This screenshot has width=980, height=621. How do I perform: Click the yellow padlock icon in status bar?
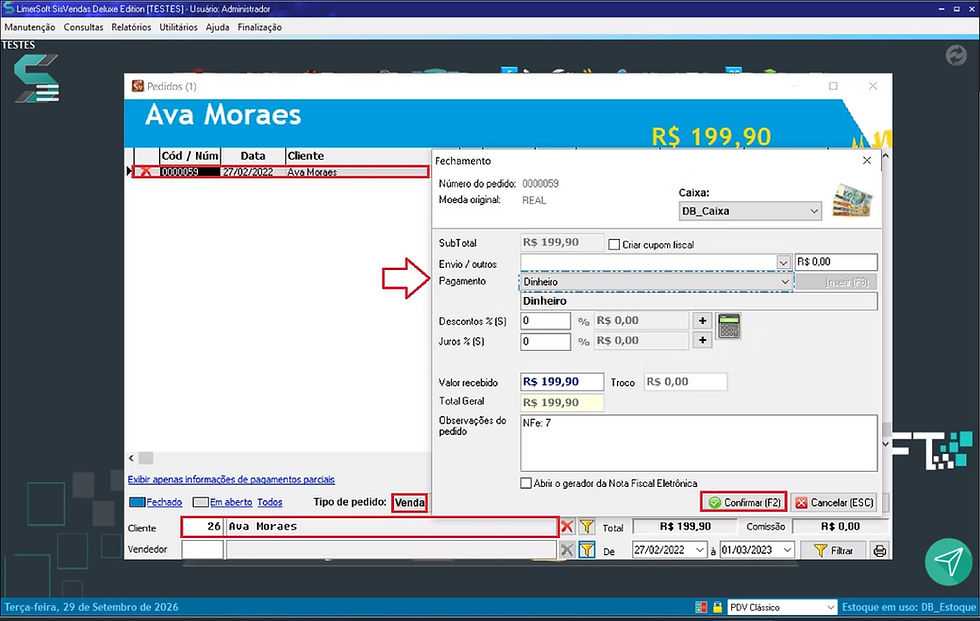pos(718,607)
